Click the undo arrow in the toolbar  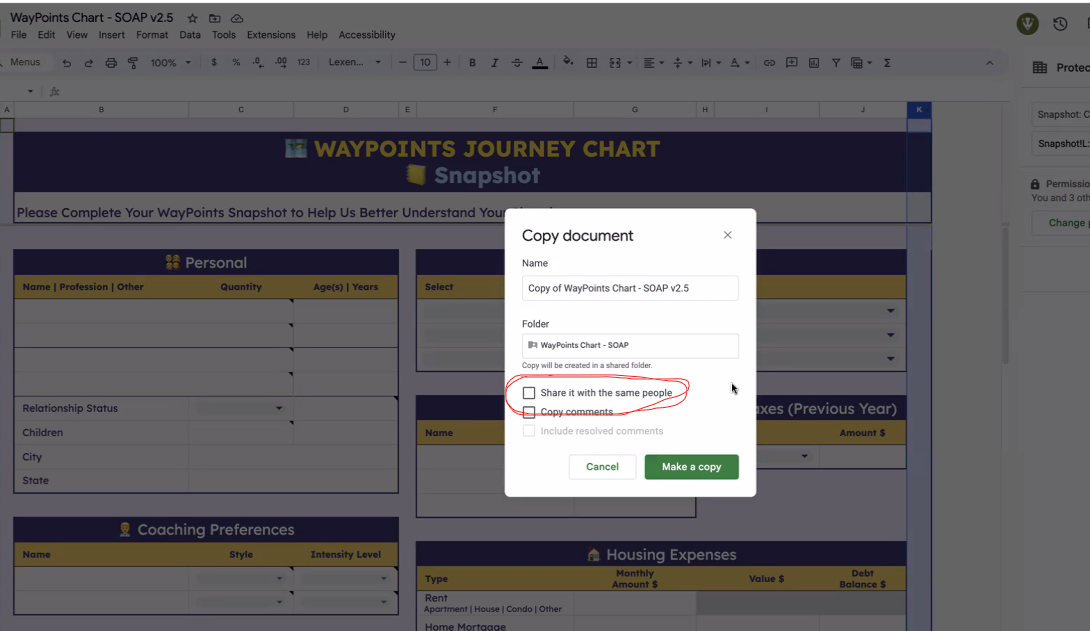click(67, 63)
